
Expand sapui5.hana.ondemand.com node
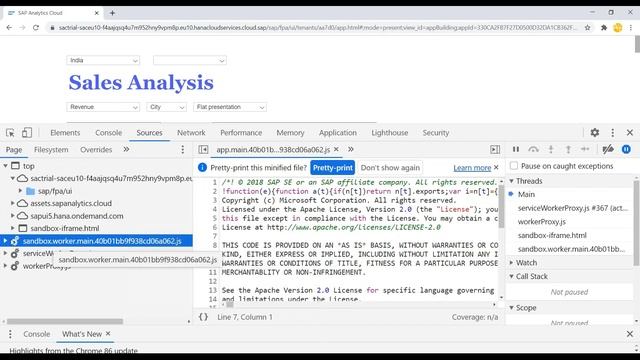[13, 216]
